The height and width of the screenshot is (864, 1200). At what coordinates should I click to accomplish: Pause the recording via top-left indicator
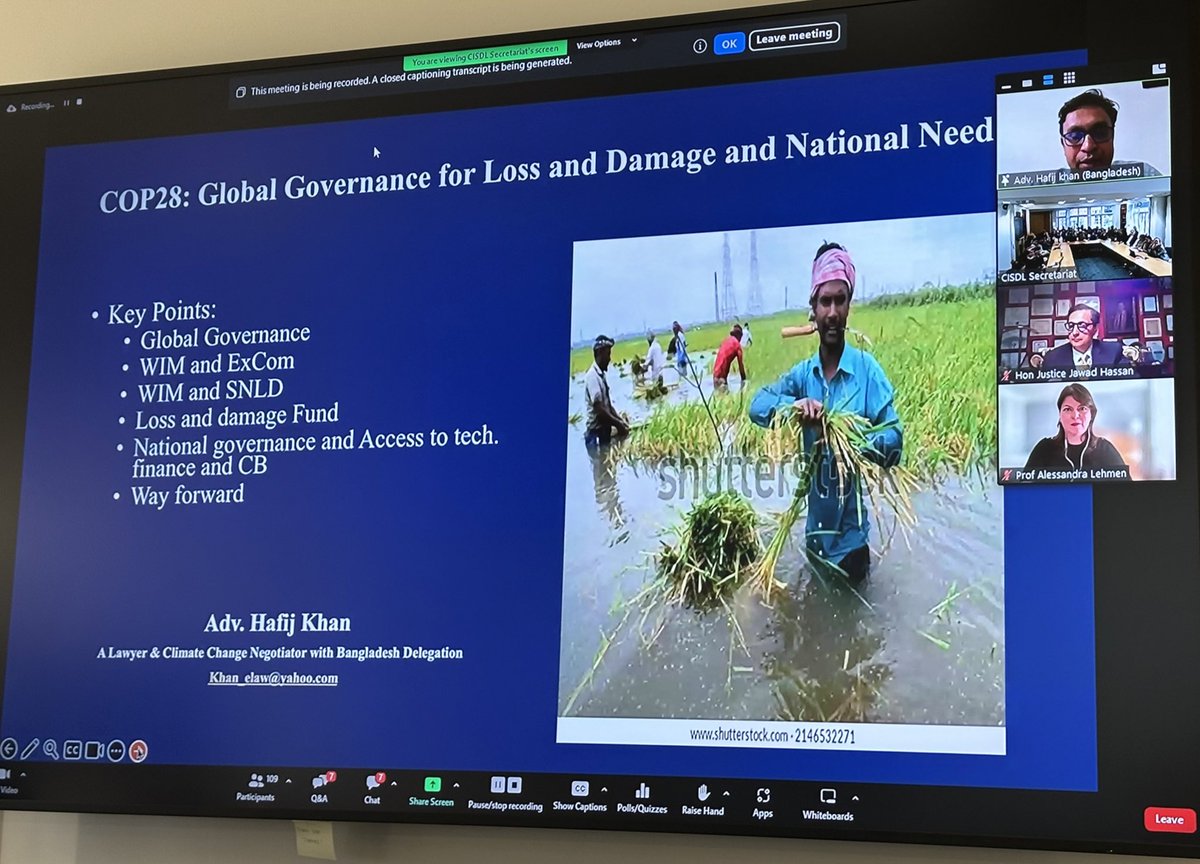(x=67, y=103)
